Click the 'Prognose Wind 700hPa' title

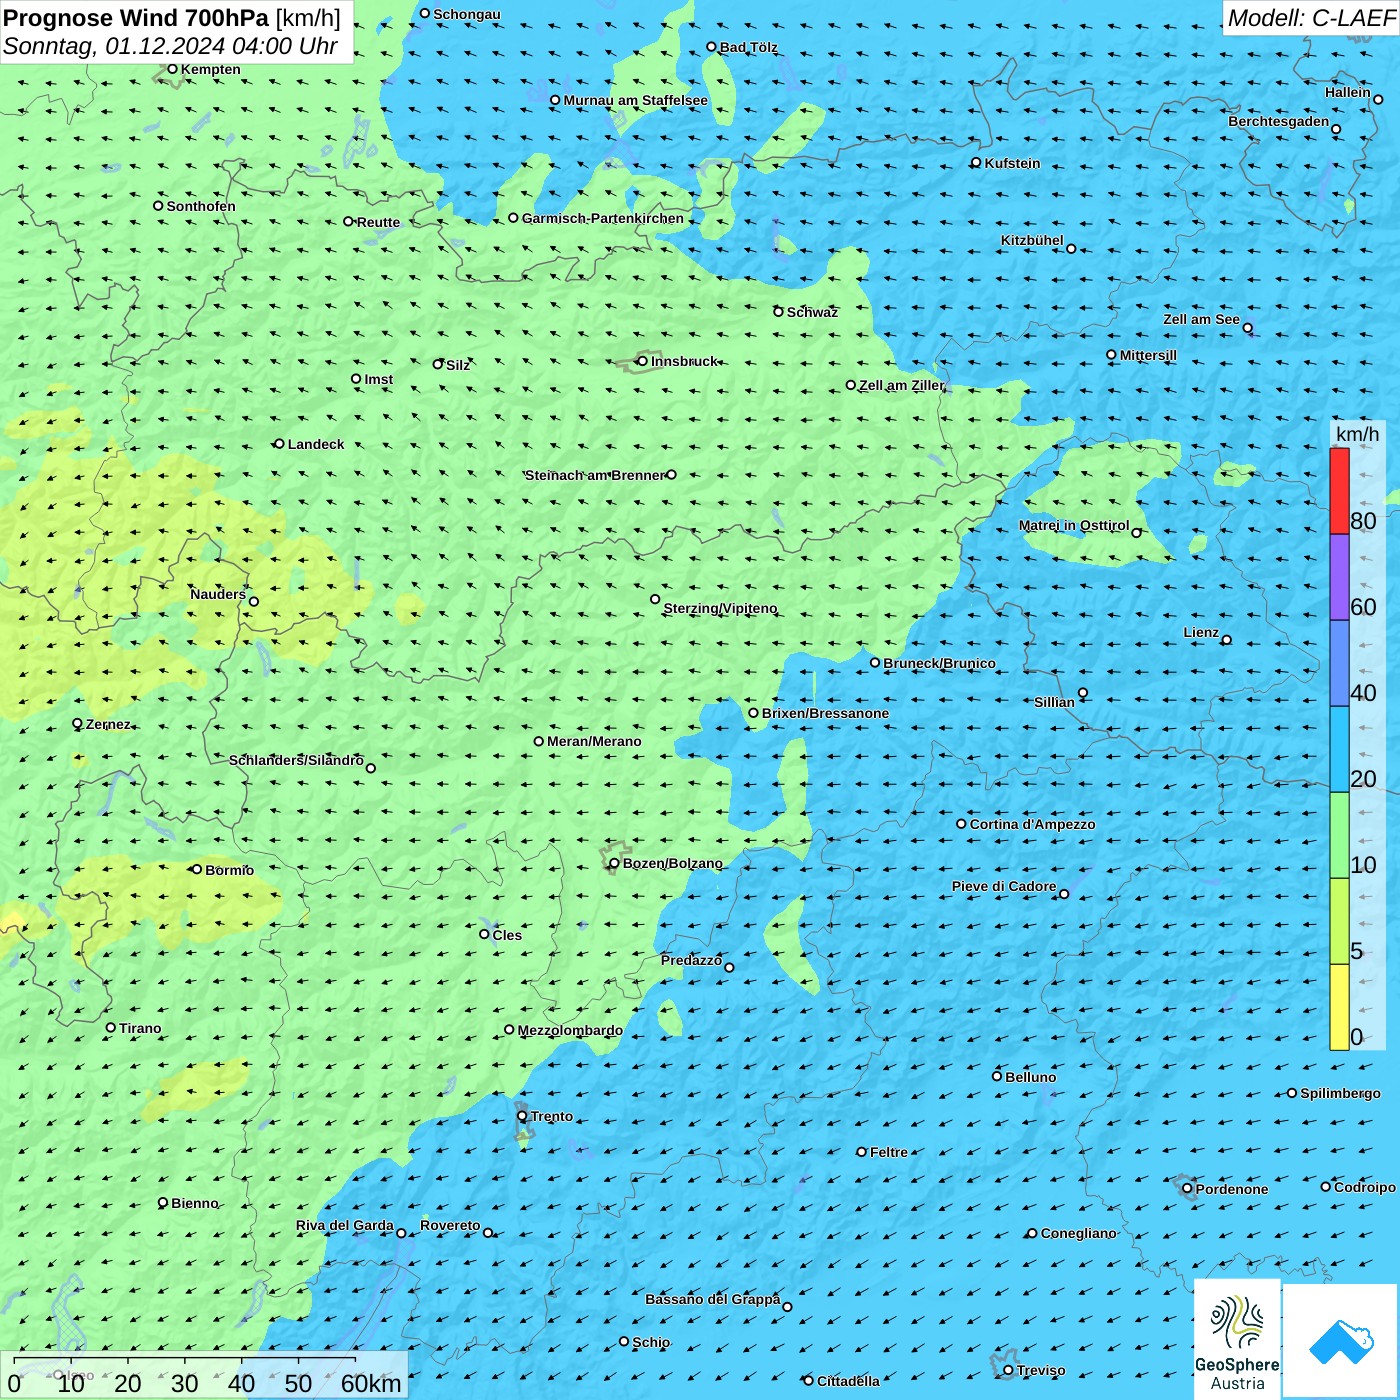(x=136, y=18)
